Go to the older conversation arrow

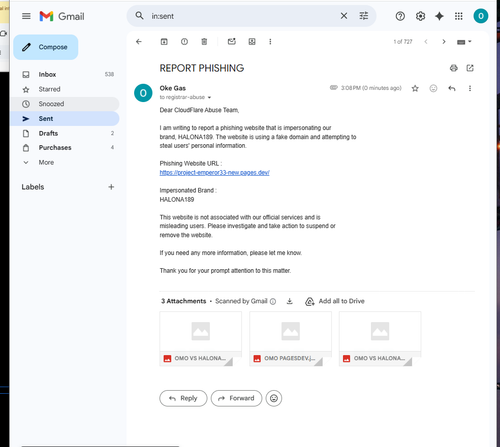point(444,42)
